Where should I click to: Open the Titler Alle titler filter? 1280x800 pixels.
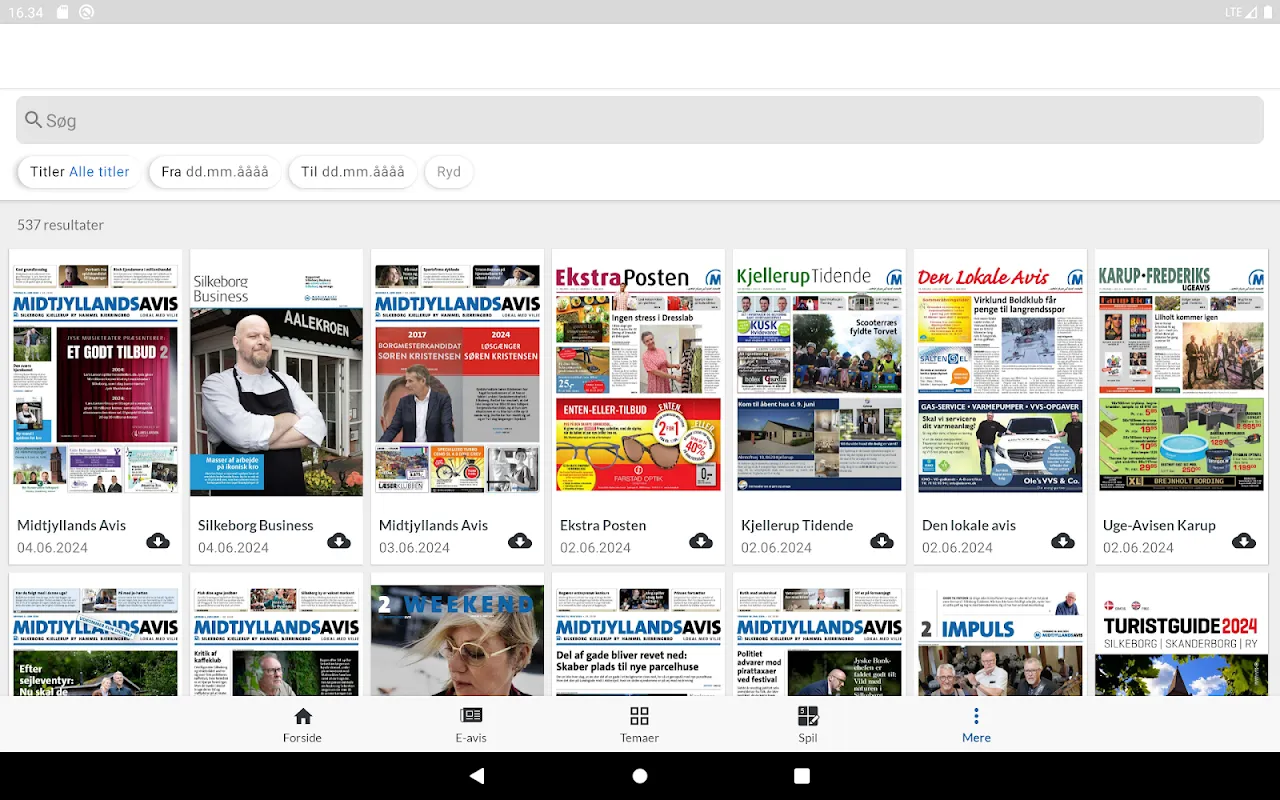click(80, 172)
